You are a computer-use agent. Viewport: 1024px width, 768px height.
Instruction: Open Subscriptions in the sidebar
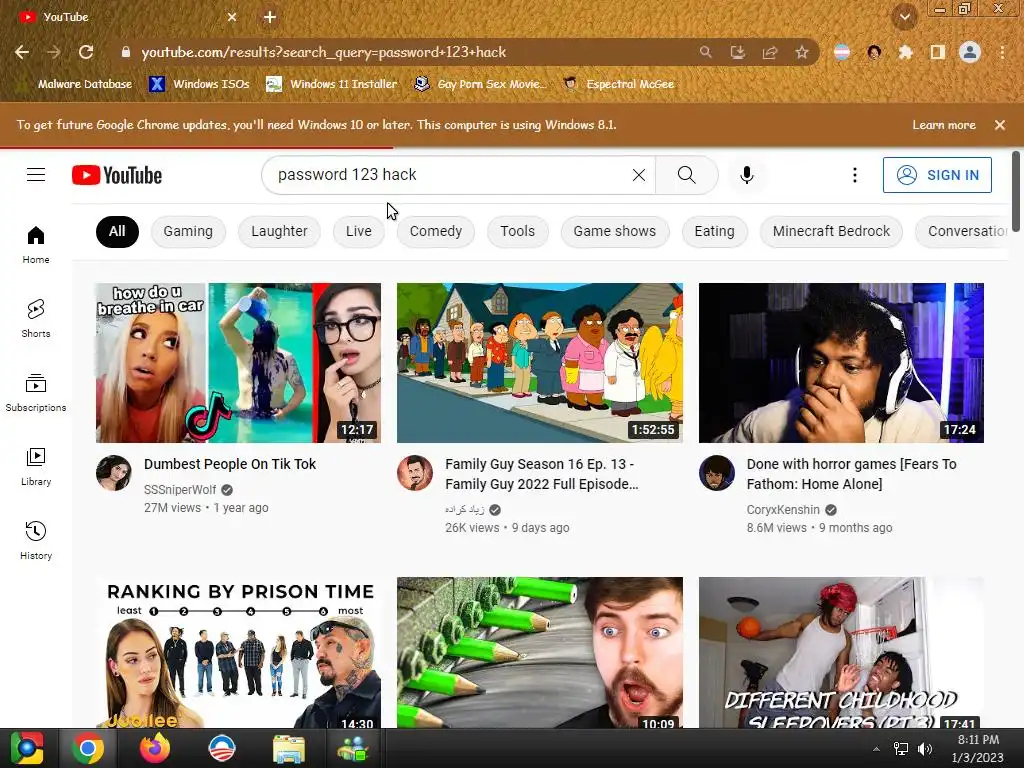36,392
